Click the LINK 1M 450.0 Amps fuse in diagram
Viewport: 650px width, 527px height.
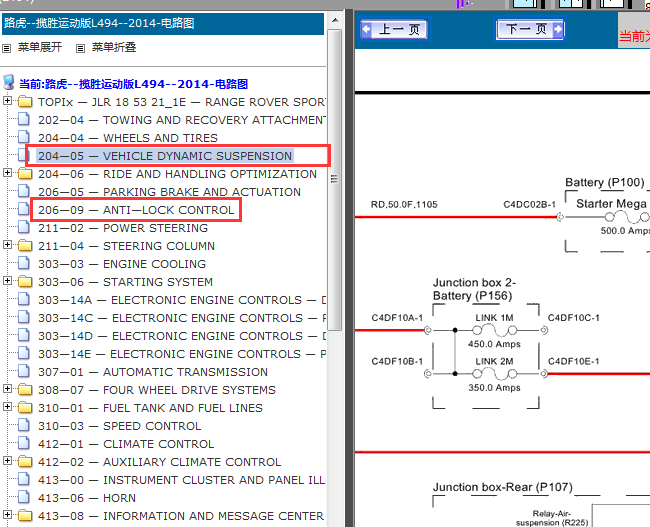click(494, 331)
